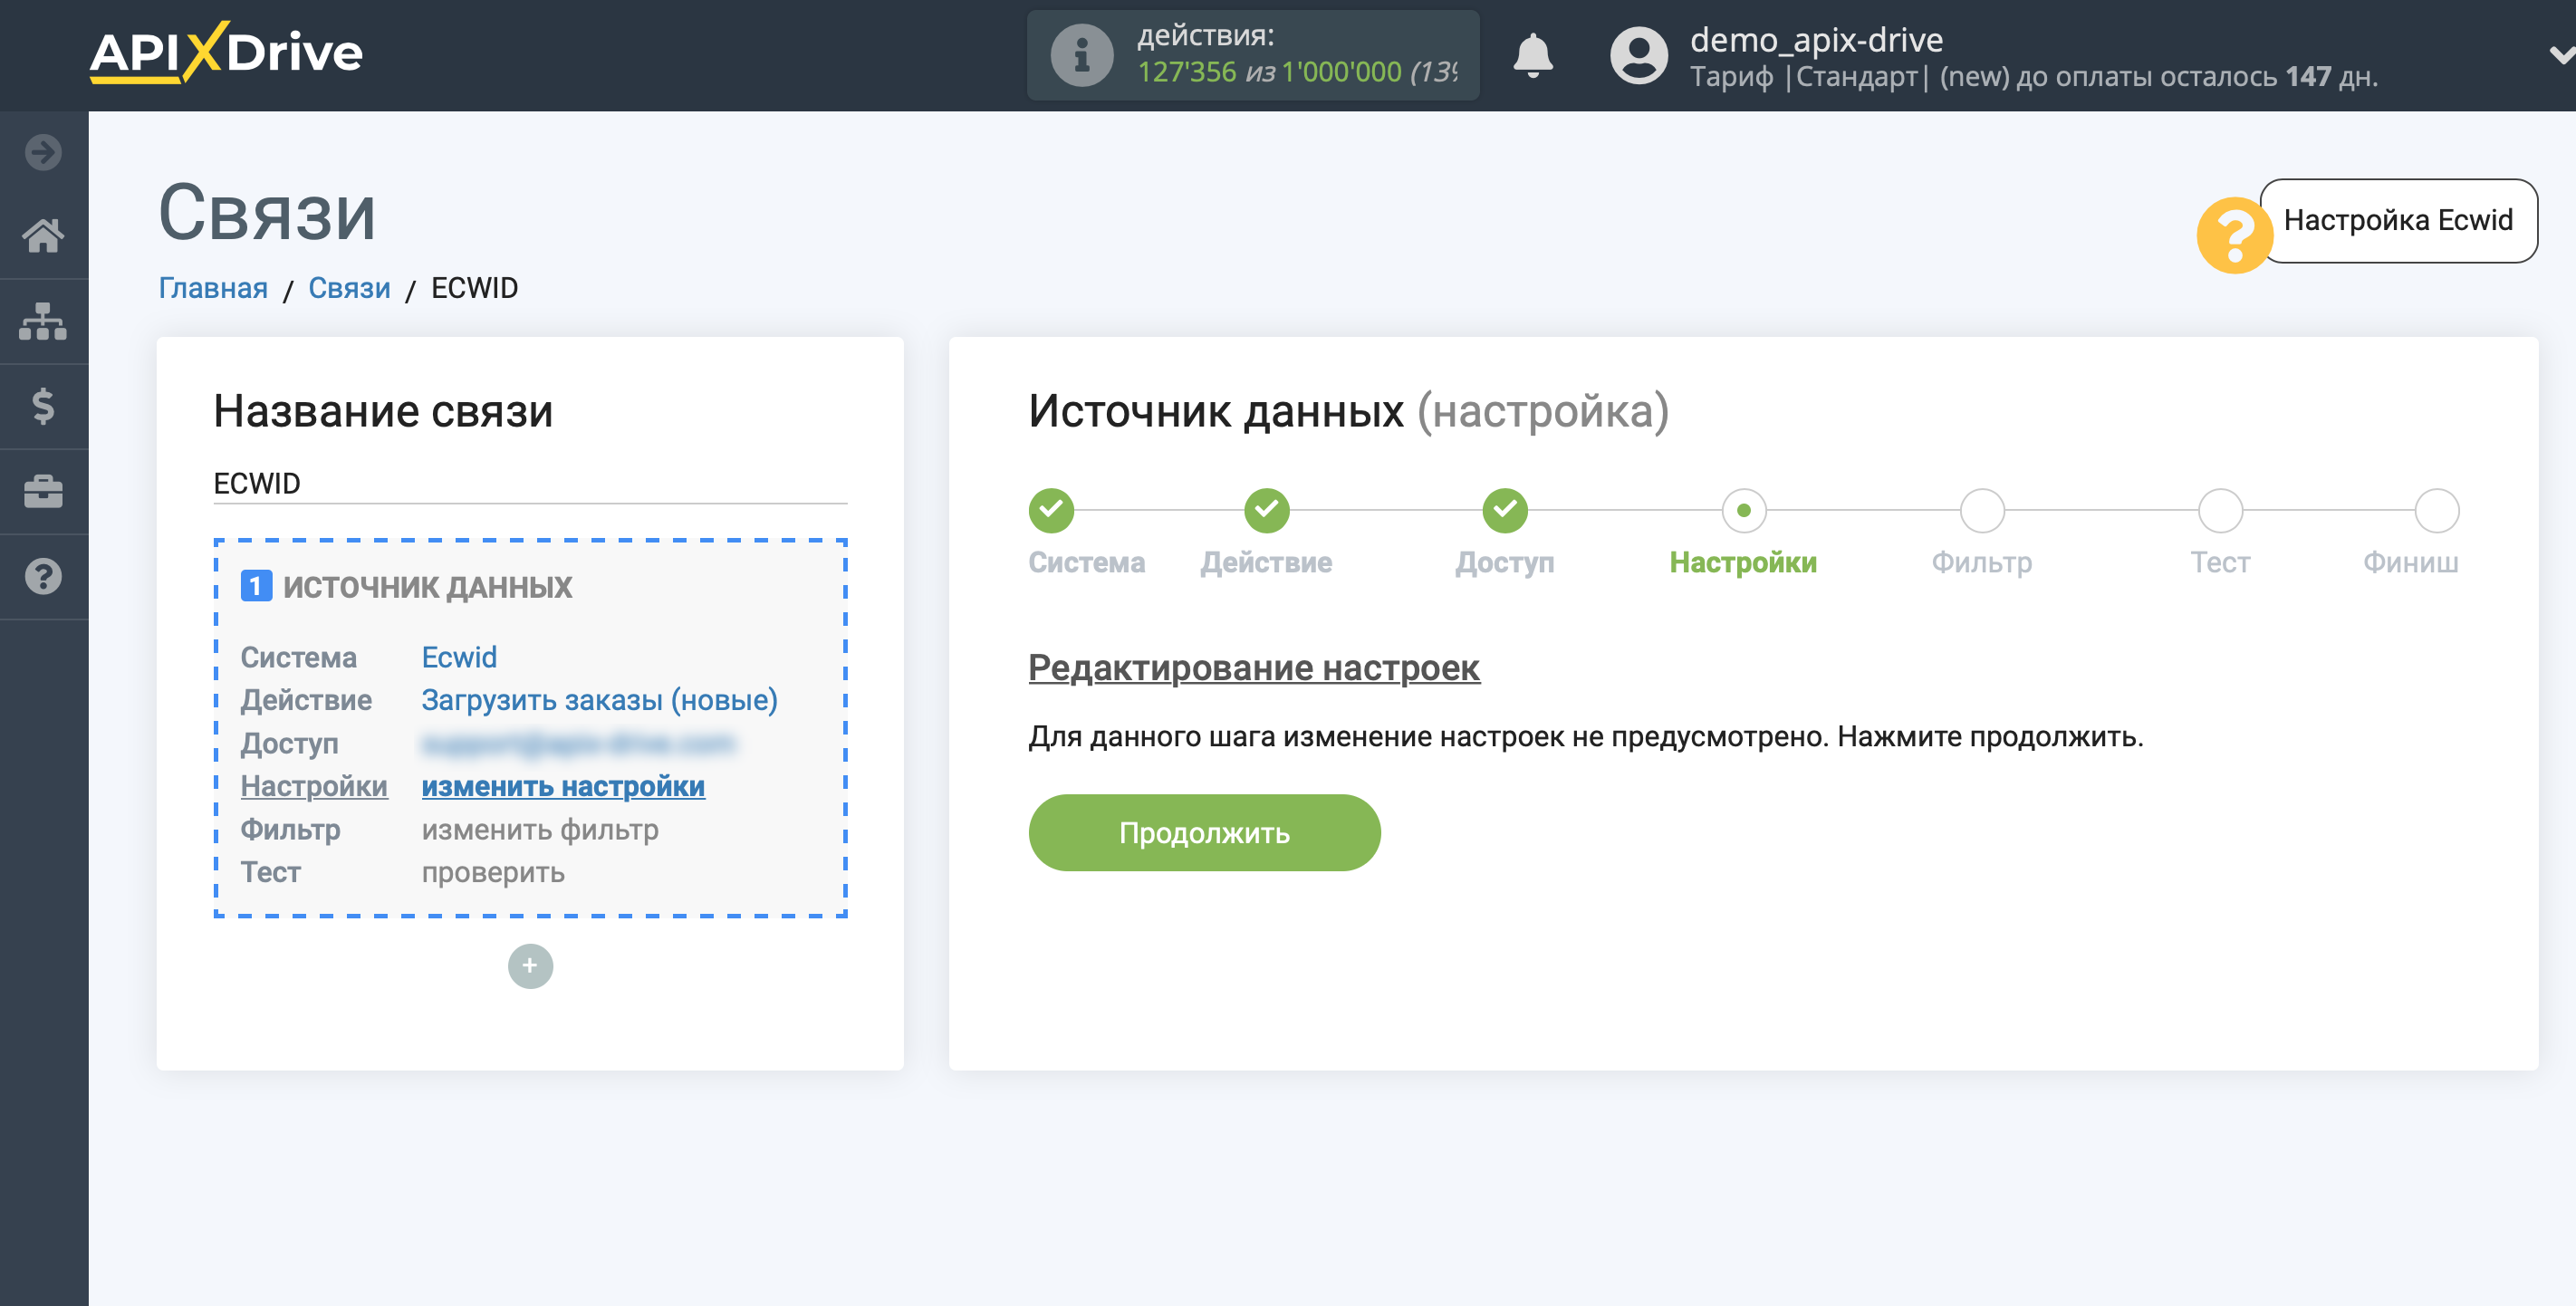
Task: Open the APIXDrive logo home link
Action: [226, 52]
